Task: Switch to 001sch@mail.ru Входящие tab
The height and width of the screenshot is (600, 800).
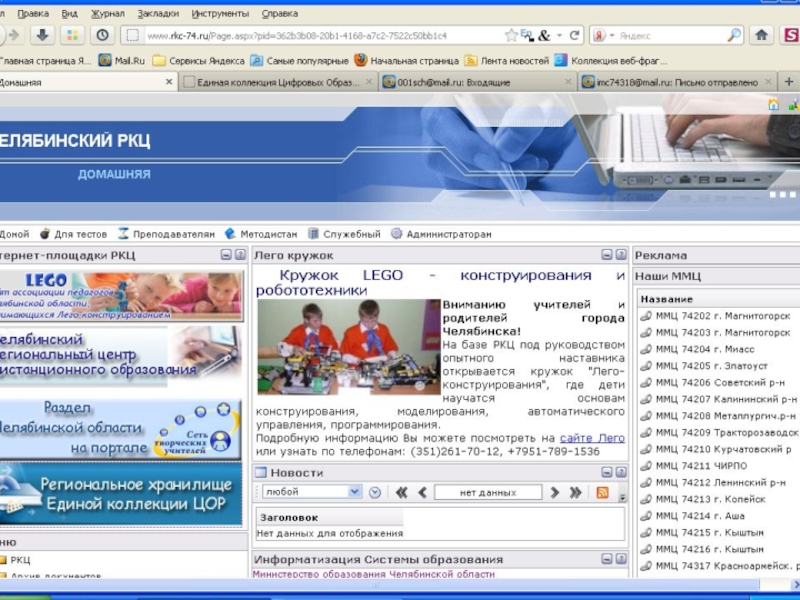Action: click(x=478, y=82)
